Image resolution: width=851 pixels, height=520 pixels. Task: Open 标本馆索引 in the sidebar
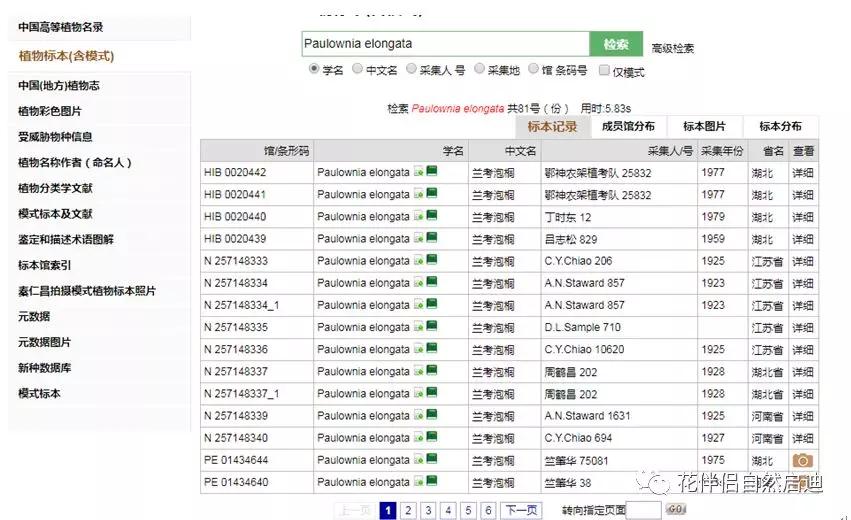pos(45,265)
